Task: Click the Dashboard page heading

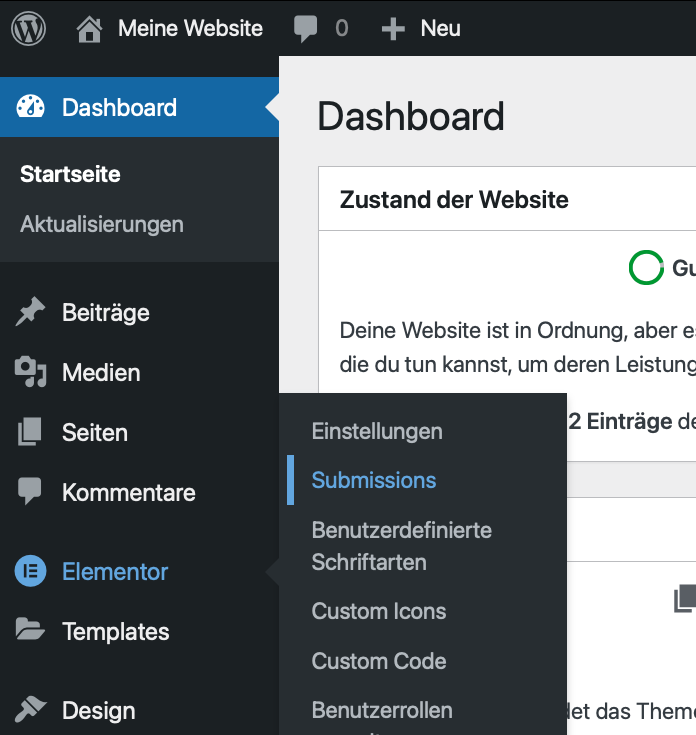Action: (x=411, y=116)
